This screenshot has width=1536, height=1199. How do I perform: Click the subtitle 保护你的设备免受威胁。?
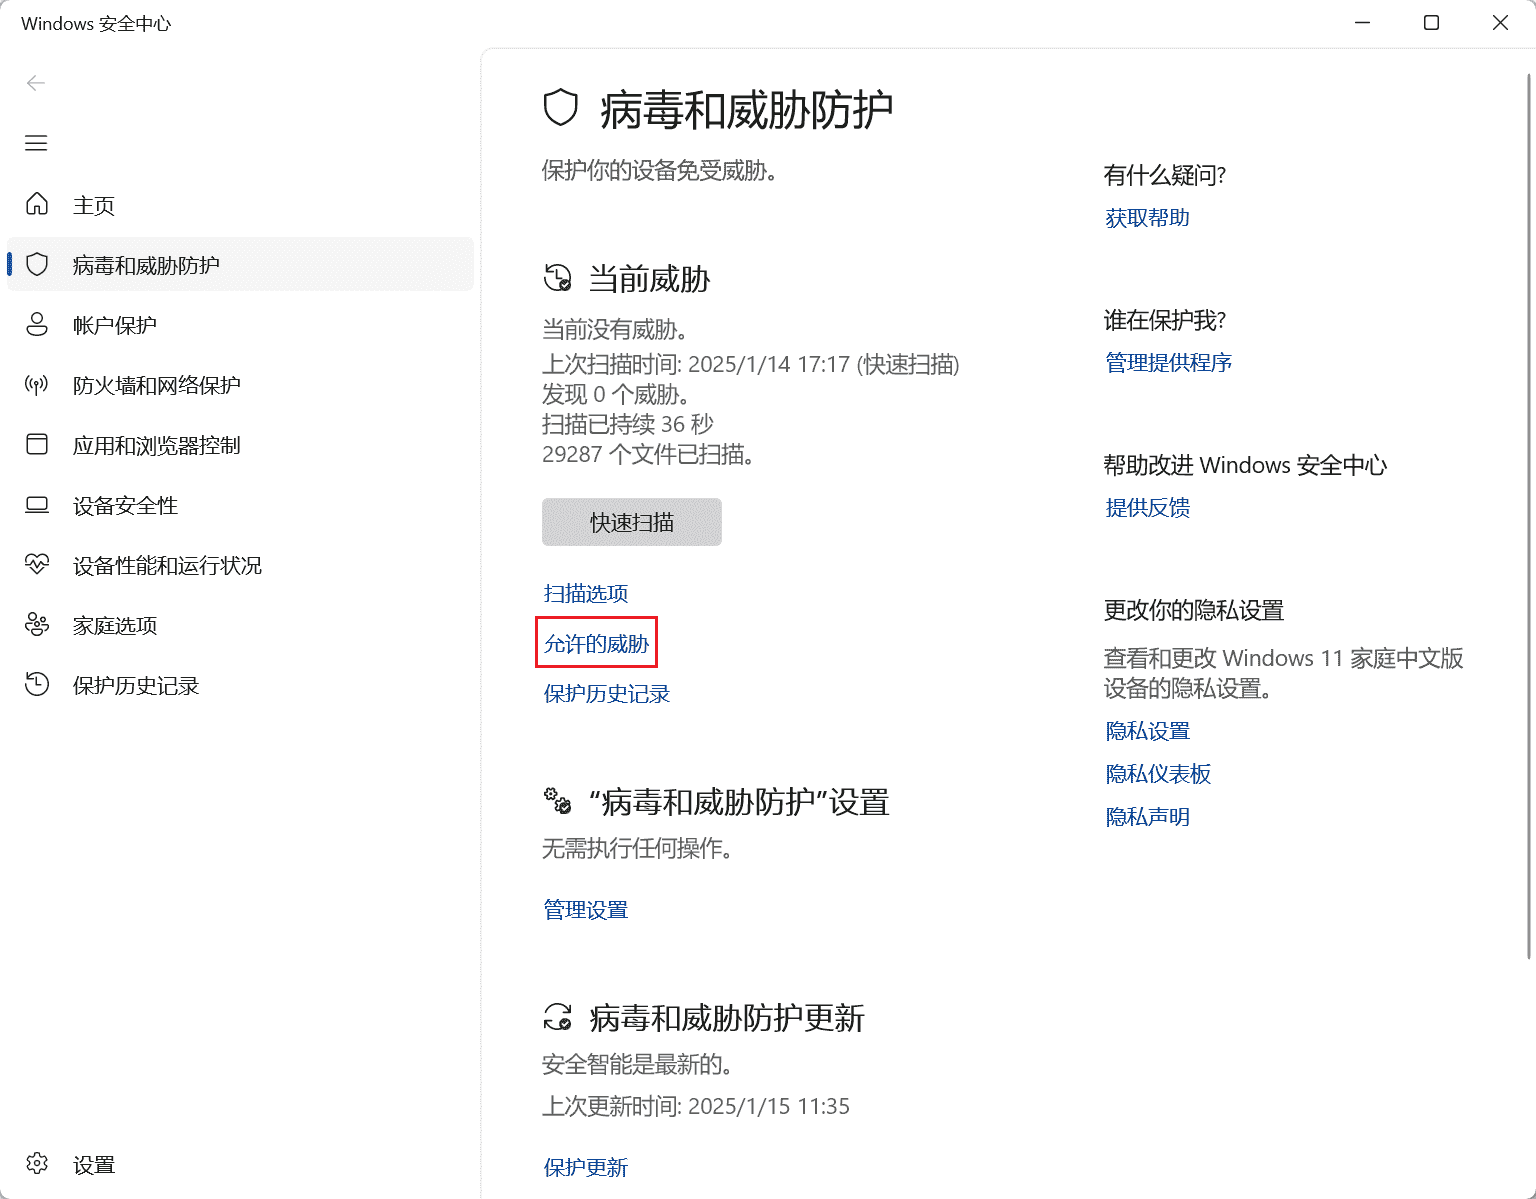click(660, 171)
